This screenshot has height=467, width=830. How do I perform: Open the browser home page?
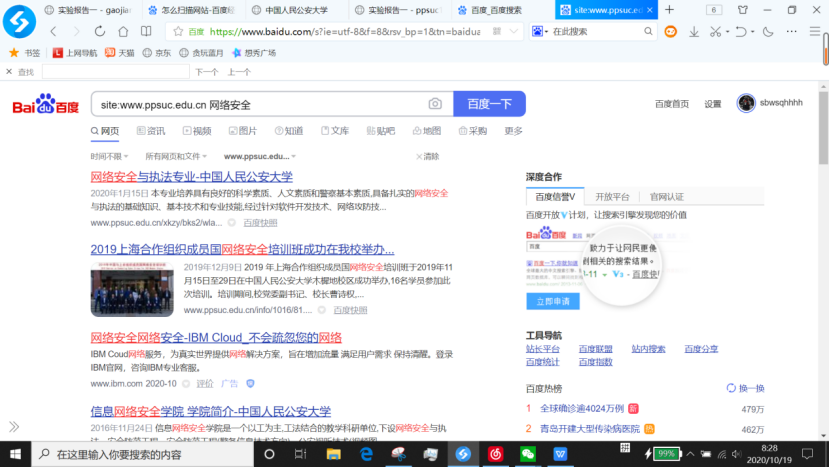[x=123, y=32]
